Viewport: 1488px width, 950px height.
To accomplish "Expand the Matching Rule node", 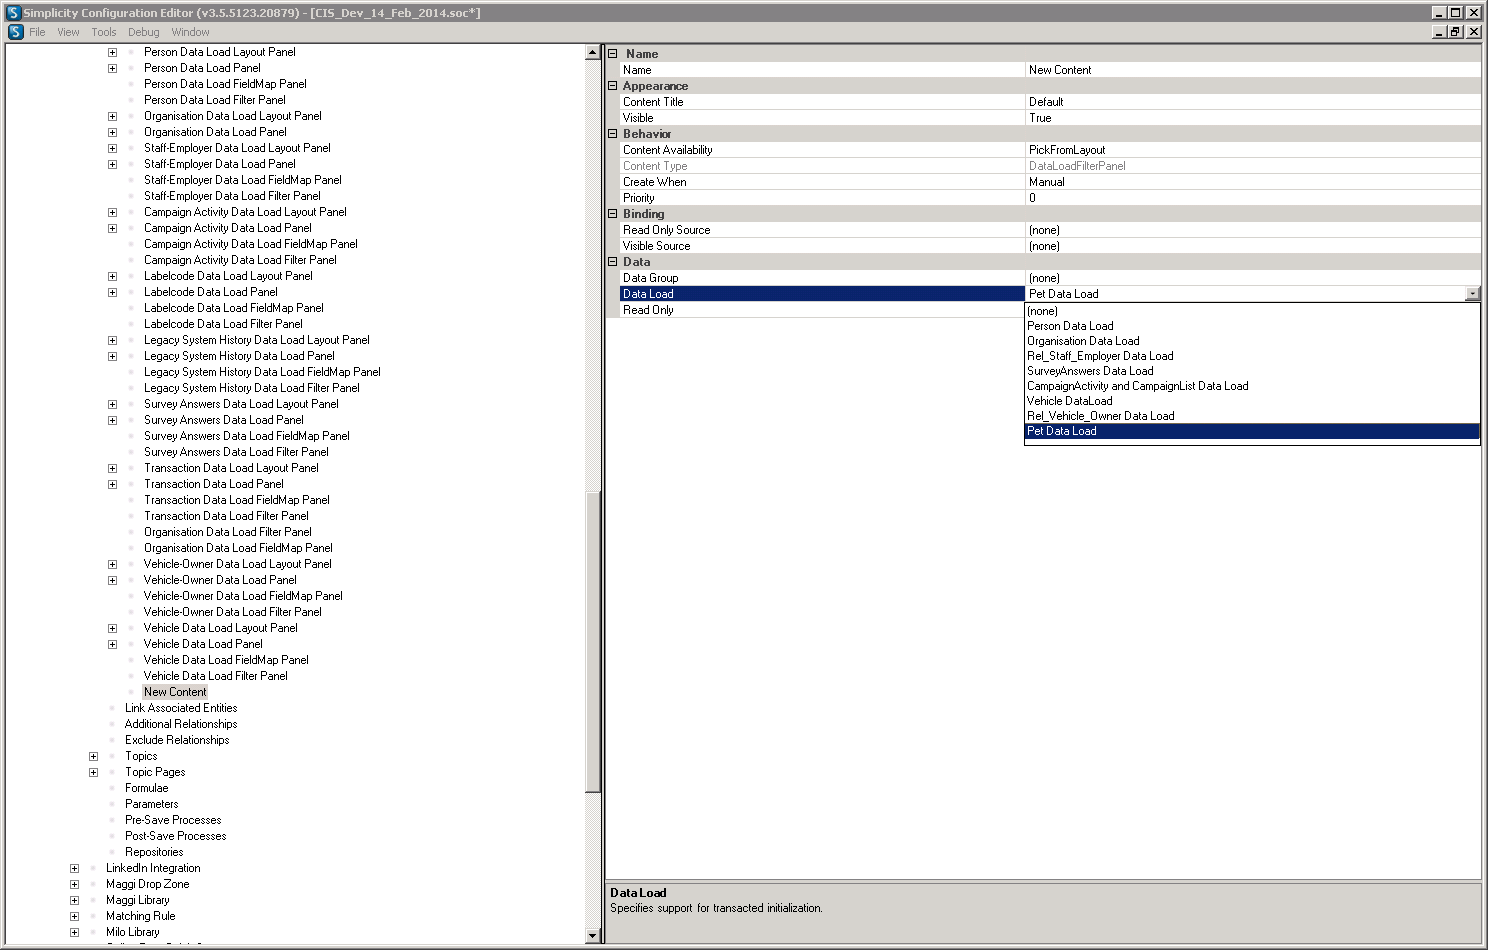I will point(74,916).
